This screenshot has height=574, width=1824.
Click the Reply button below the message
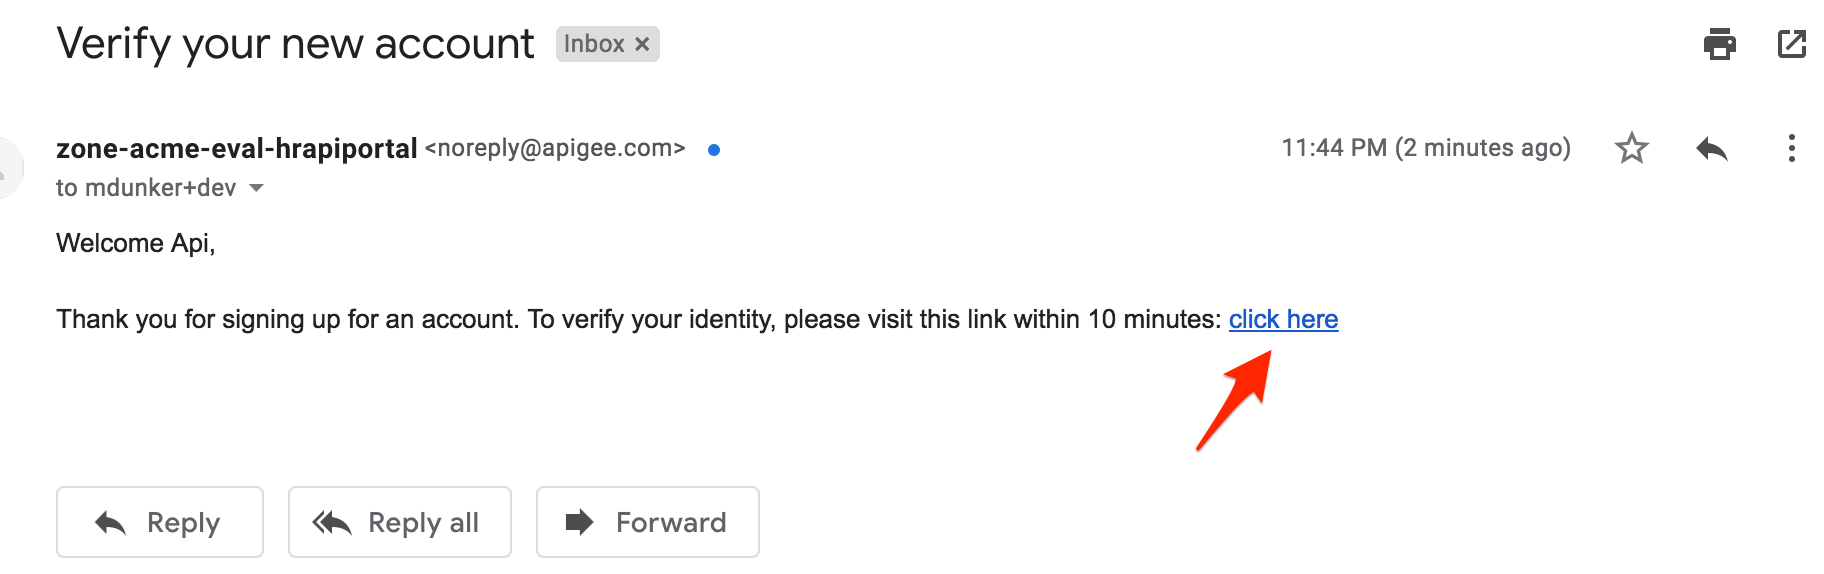tap(160, 522)
